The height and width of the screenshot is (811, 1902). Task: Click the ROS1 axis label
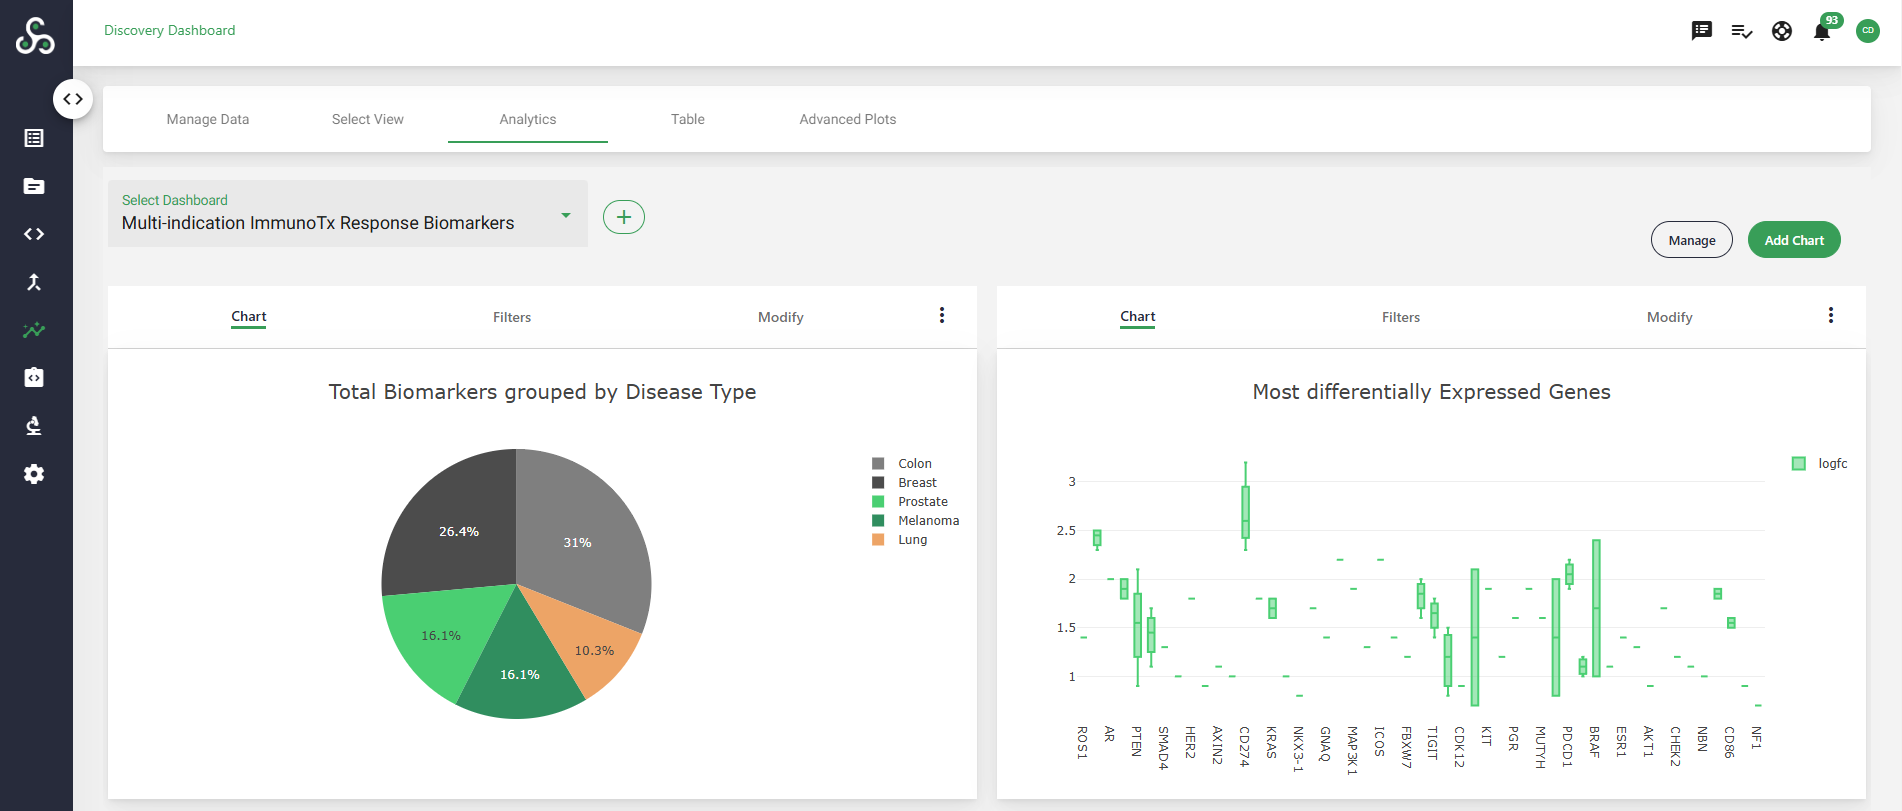point(1082,743)
